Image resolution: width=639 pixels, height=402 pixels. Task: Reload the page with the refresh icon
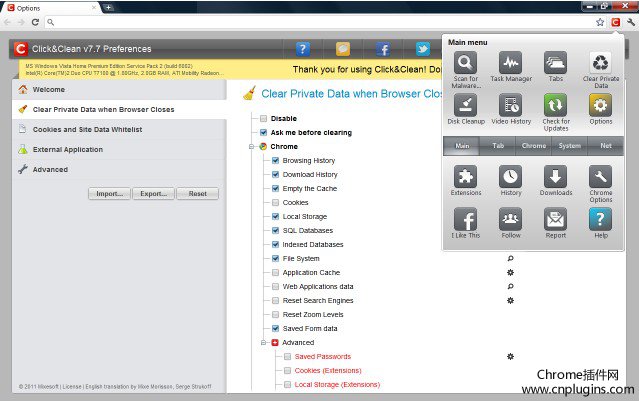[x=35, y=22]
